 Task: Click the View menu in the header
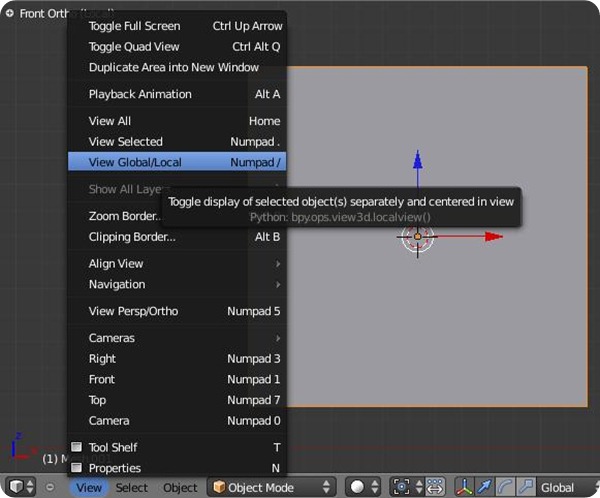89,487
